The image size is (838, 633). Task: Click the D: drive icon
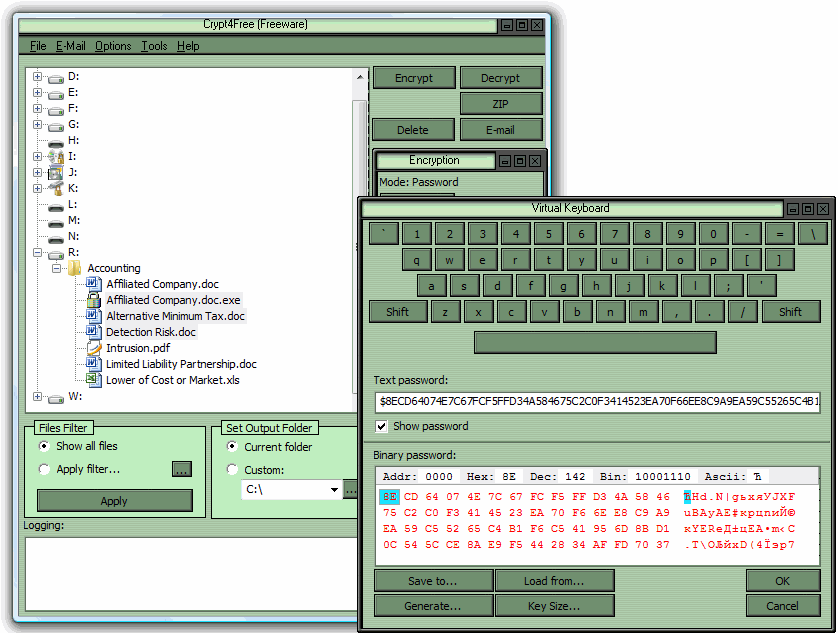56,78
